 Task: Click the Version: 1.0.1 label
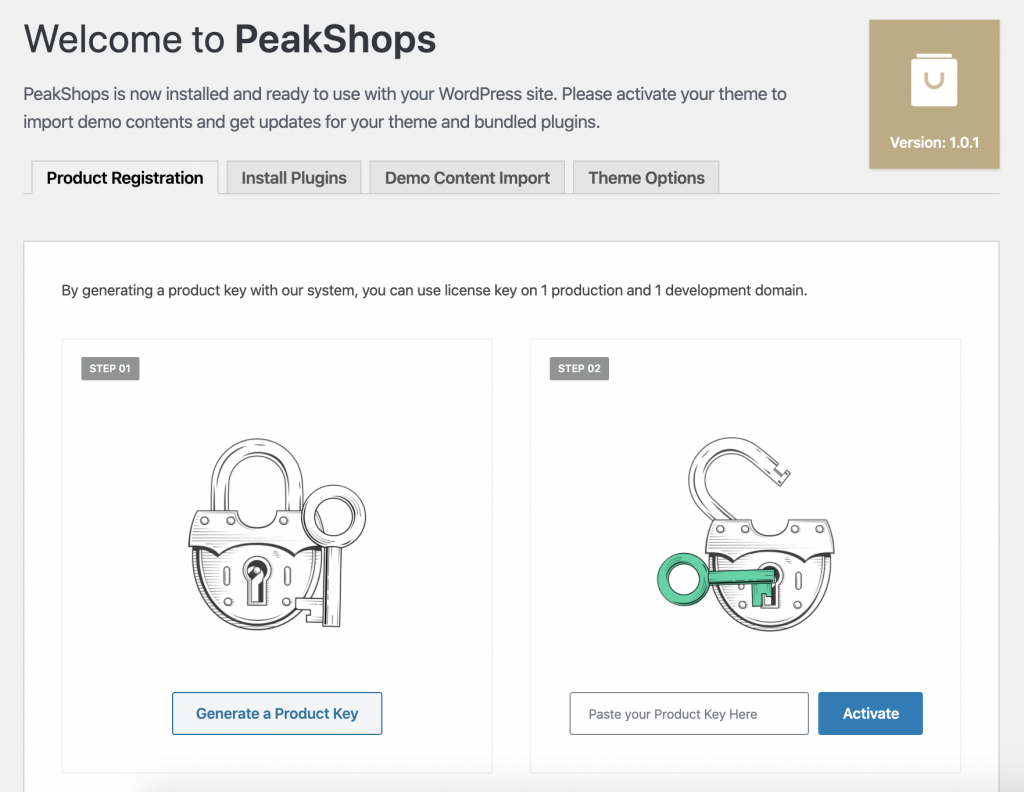click(x=934, y=142)
